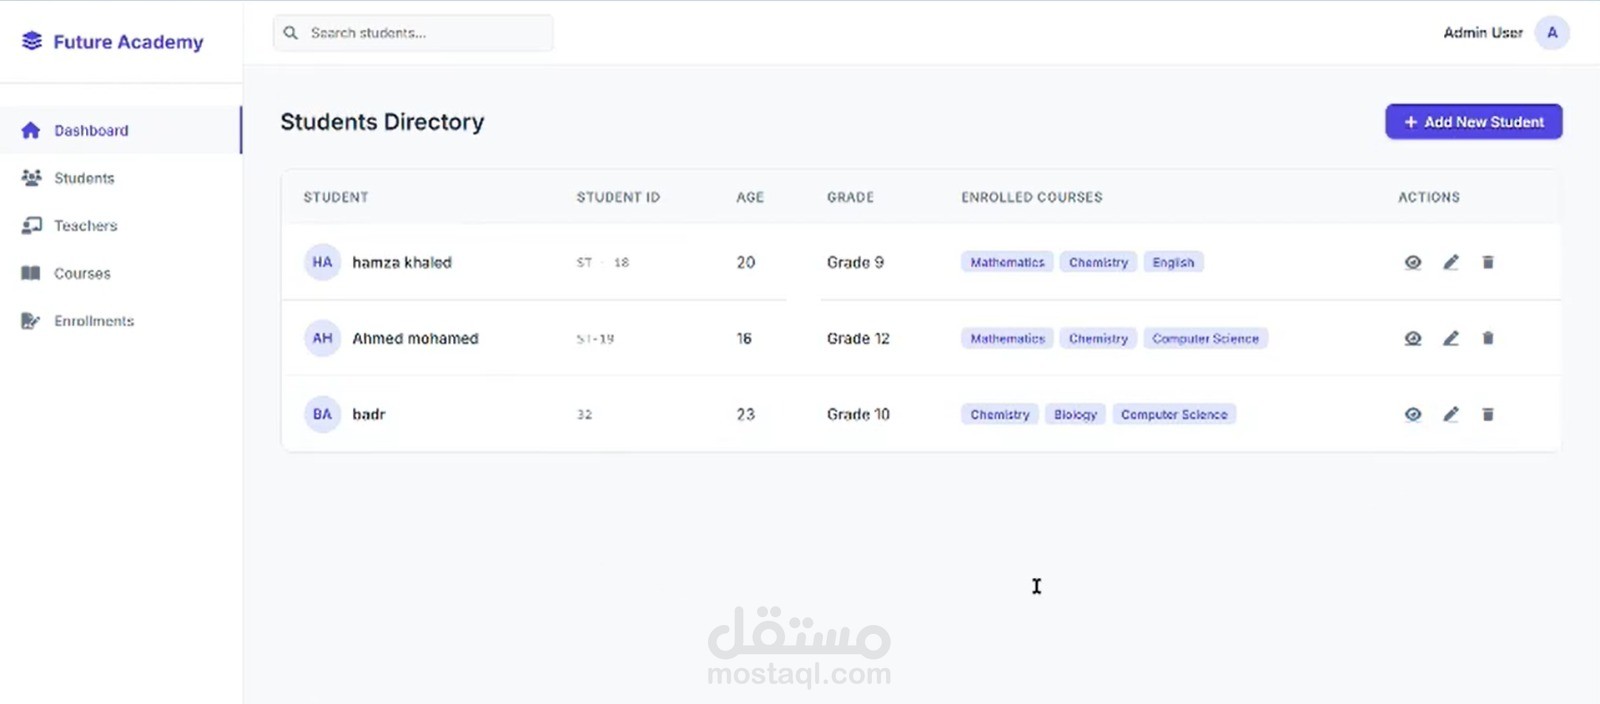Screen dimensions: 1600x704
Task: Click the GRADE column header
Action: pyautogui.click(x=850, y=197)
